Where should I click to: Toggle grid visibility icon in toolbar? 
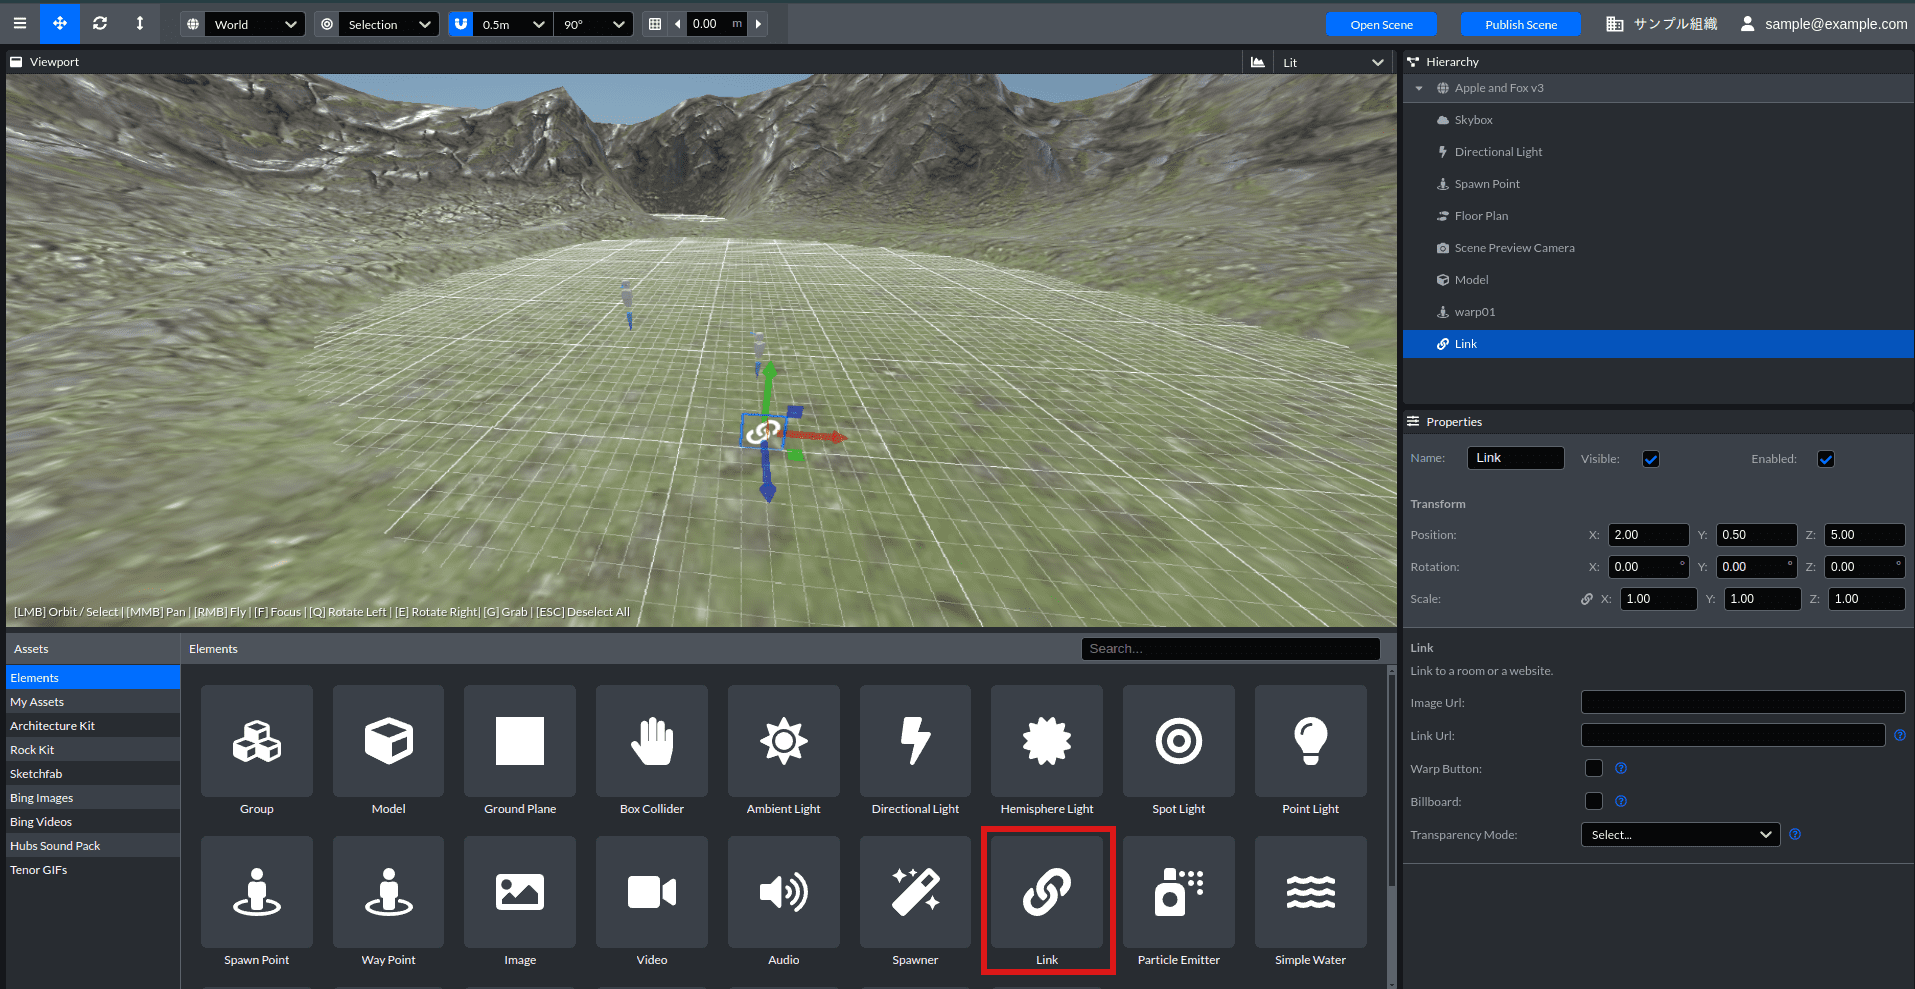click(x=655, y=24)
